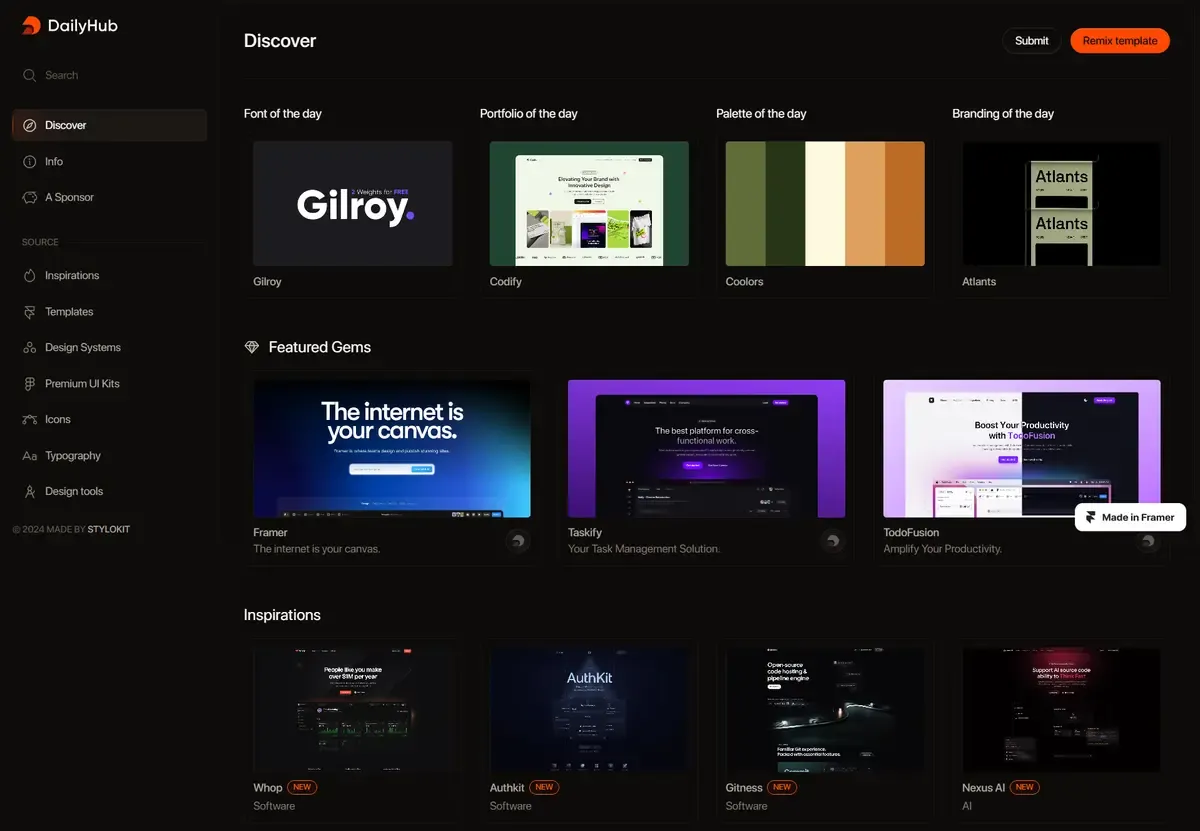Click the orange swatch in Coolors palette

point(905,203)
